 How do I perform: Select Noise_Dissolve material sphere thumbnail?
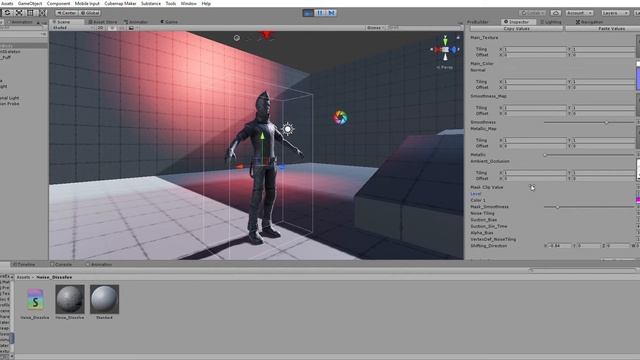click(70, 299)
